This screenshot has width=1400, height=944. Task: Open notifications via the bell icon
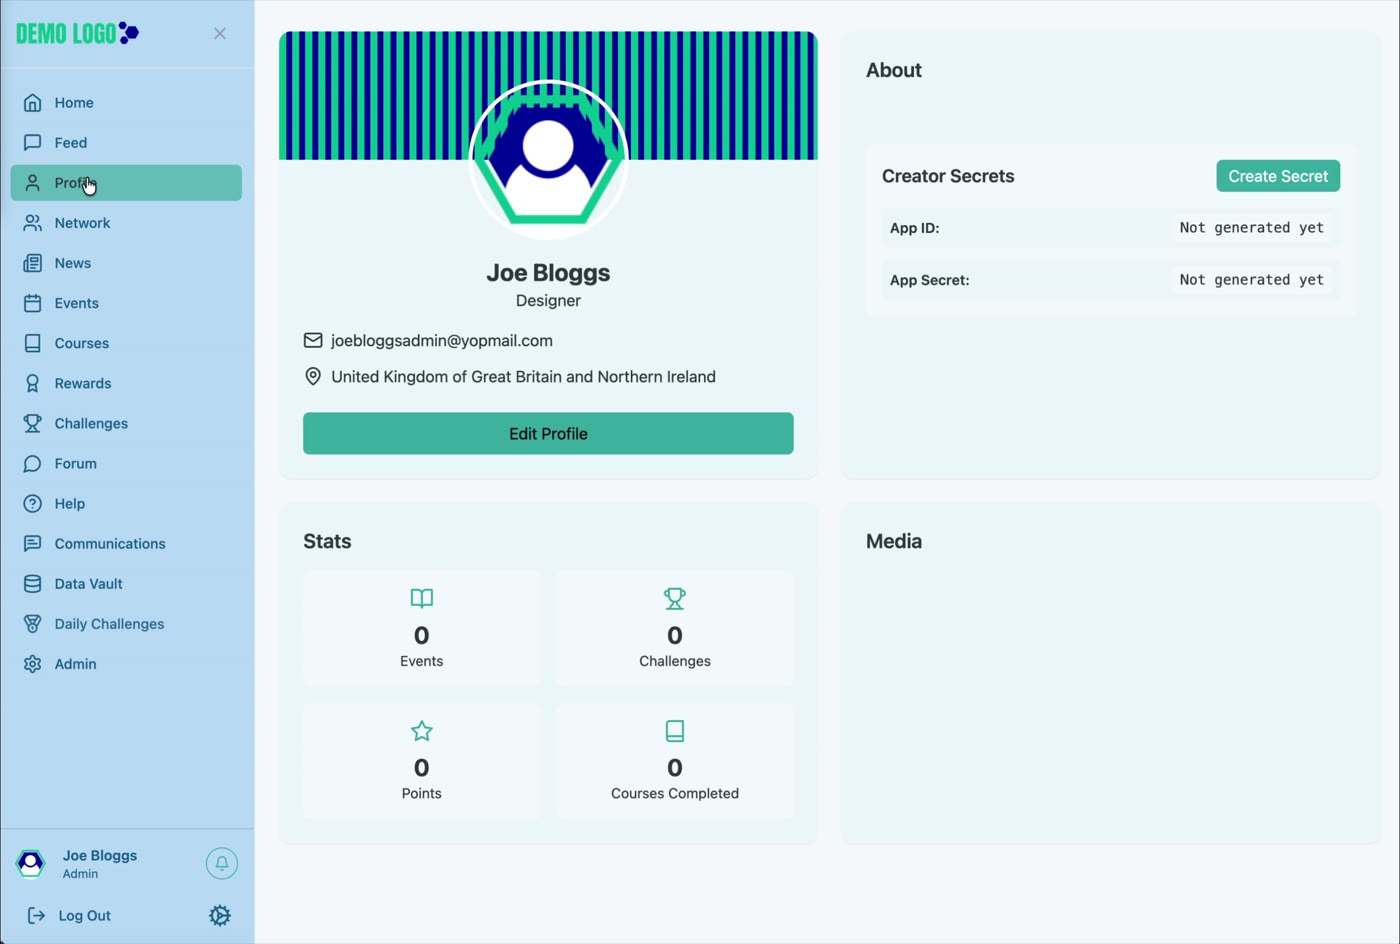click(x=222, y=863)
